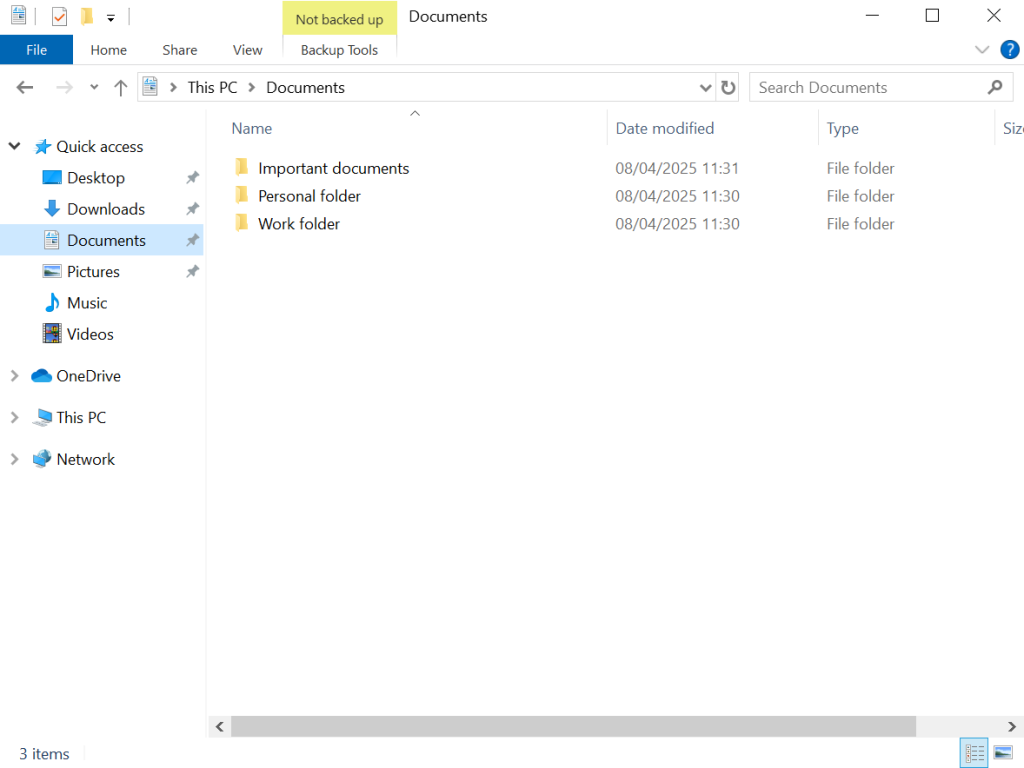1024x768 pixels.
Task: Expand the ribbon with the chevron
Action: click(981, 50)
